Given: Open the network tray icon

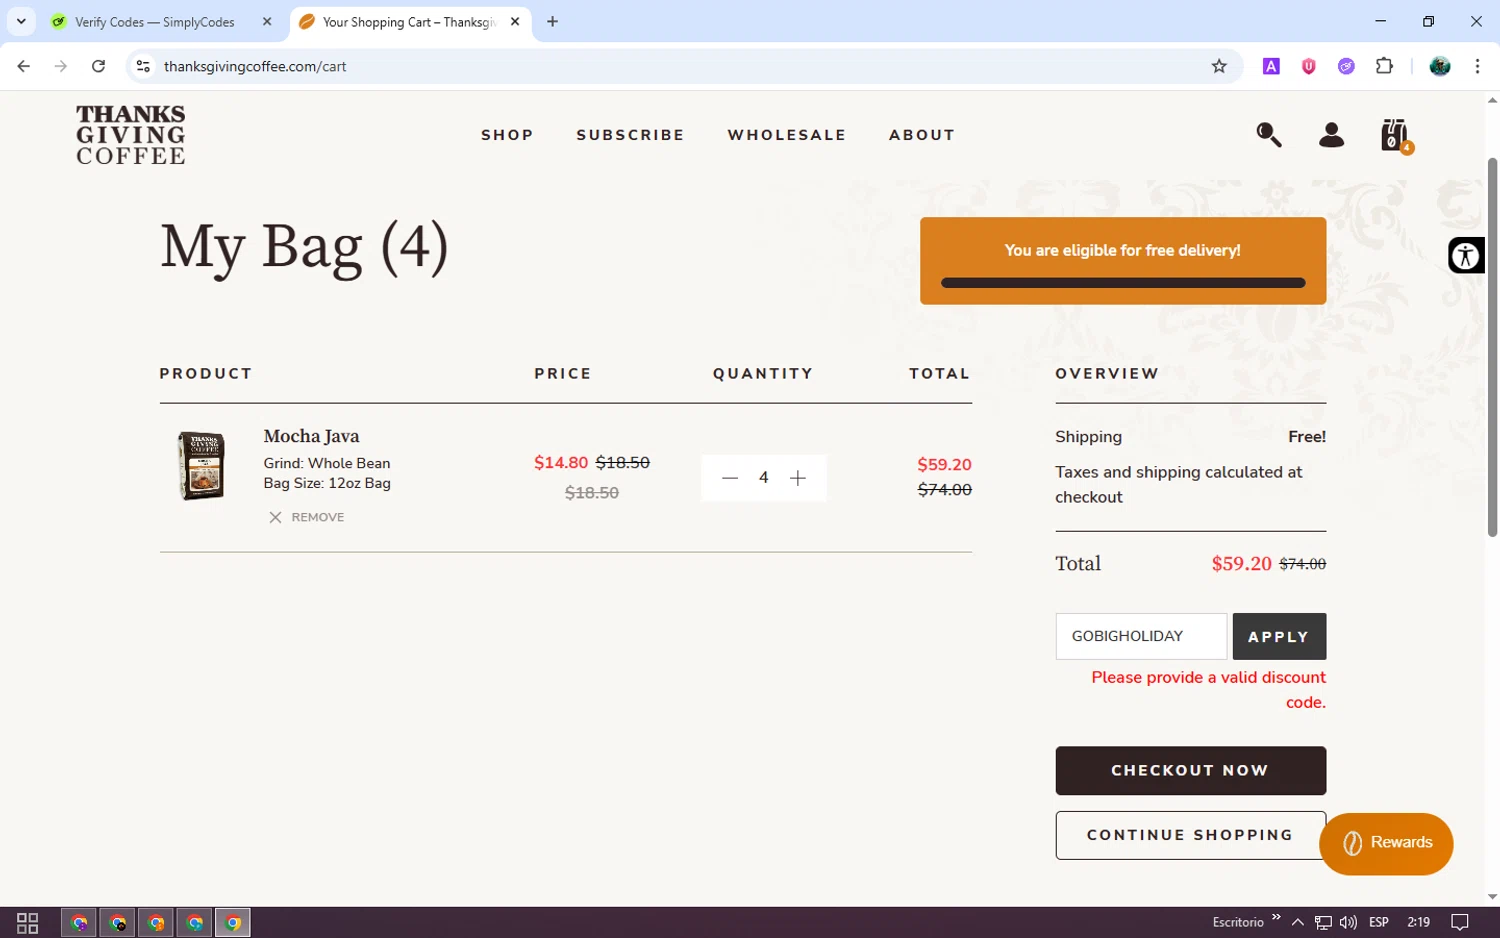Looking at the screenshot, I should pyautogui.click(x=1323, y=922).
